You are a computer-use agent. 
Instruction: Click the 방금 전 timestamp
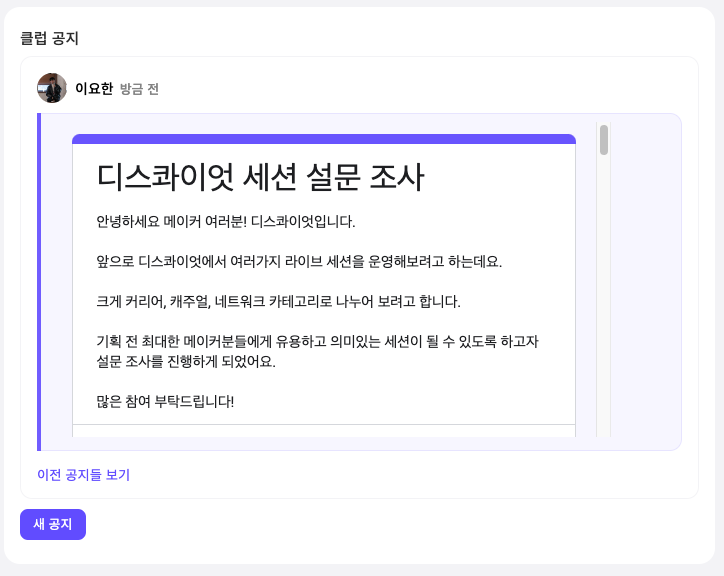click(x=139, y=89)
